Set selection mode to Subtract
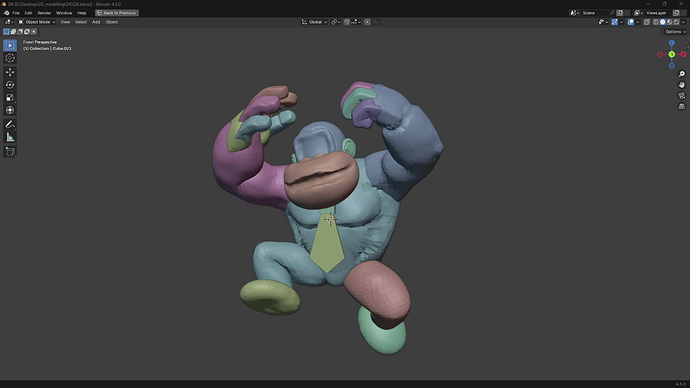The image size is (690, 388). click(x=20, y=32)
